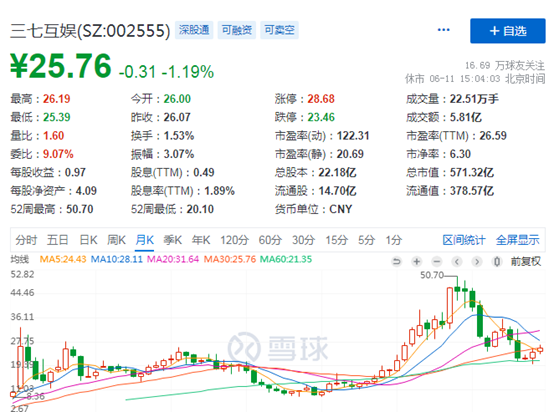Screen dimensions: 554x412
Task: Click the 最低 value 25.39
Action: point(57,117)
